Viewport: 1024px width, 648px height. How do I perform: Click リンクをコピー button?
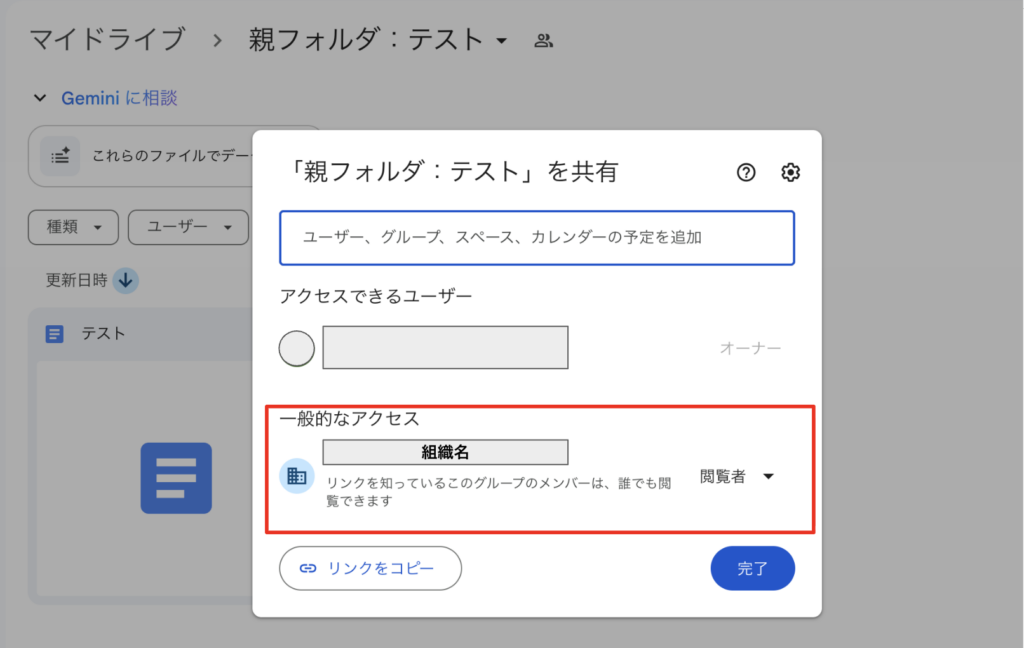point(370,568)
